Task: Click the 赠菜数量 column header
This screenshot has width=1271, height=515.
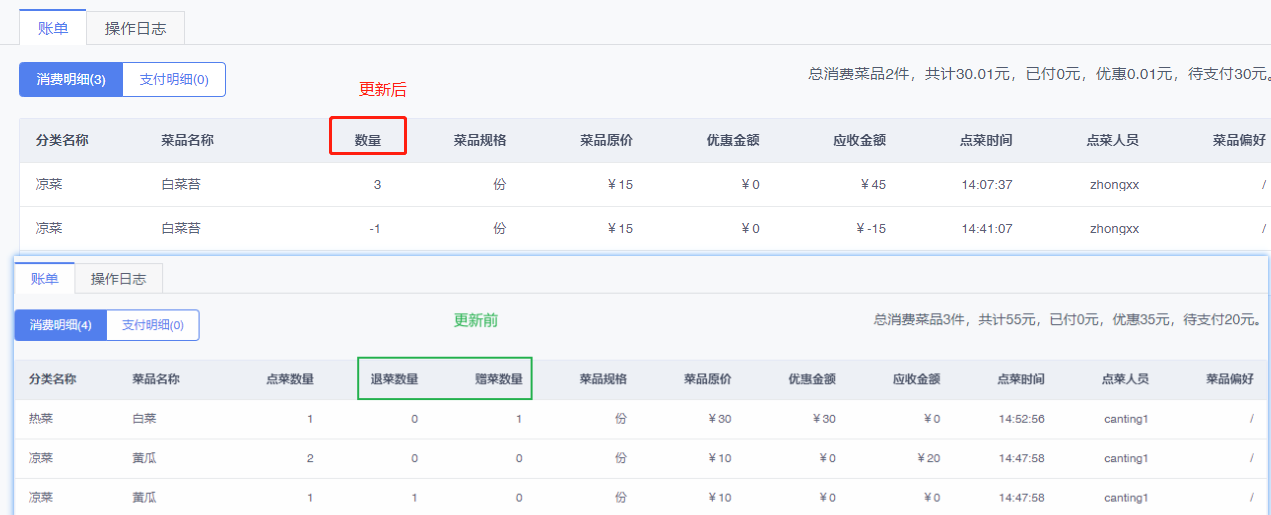Action: tap(499, 380)
